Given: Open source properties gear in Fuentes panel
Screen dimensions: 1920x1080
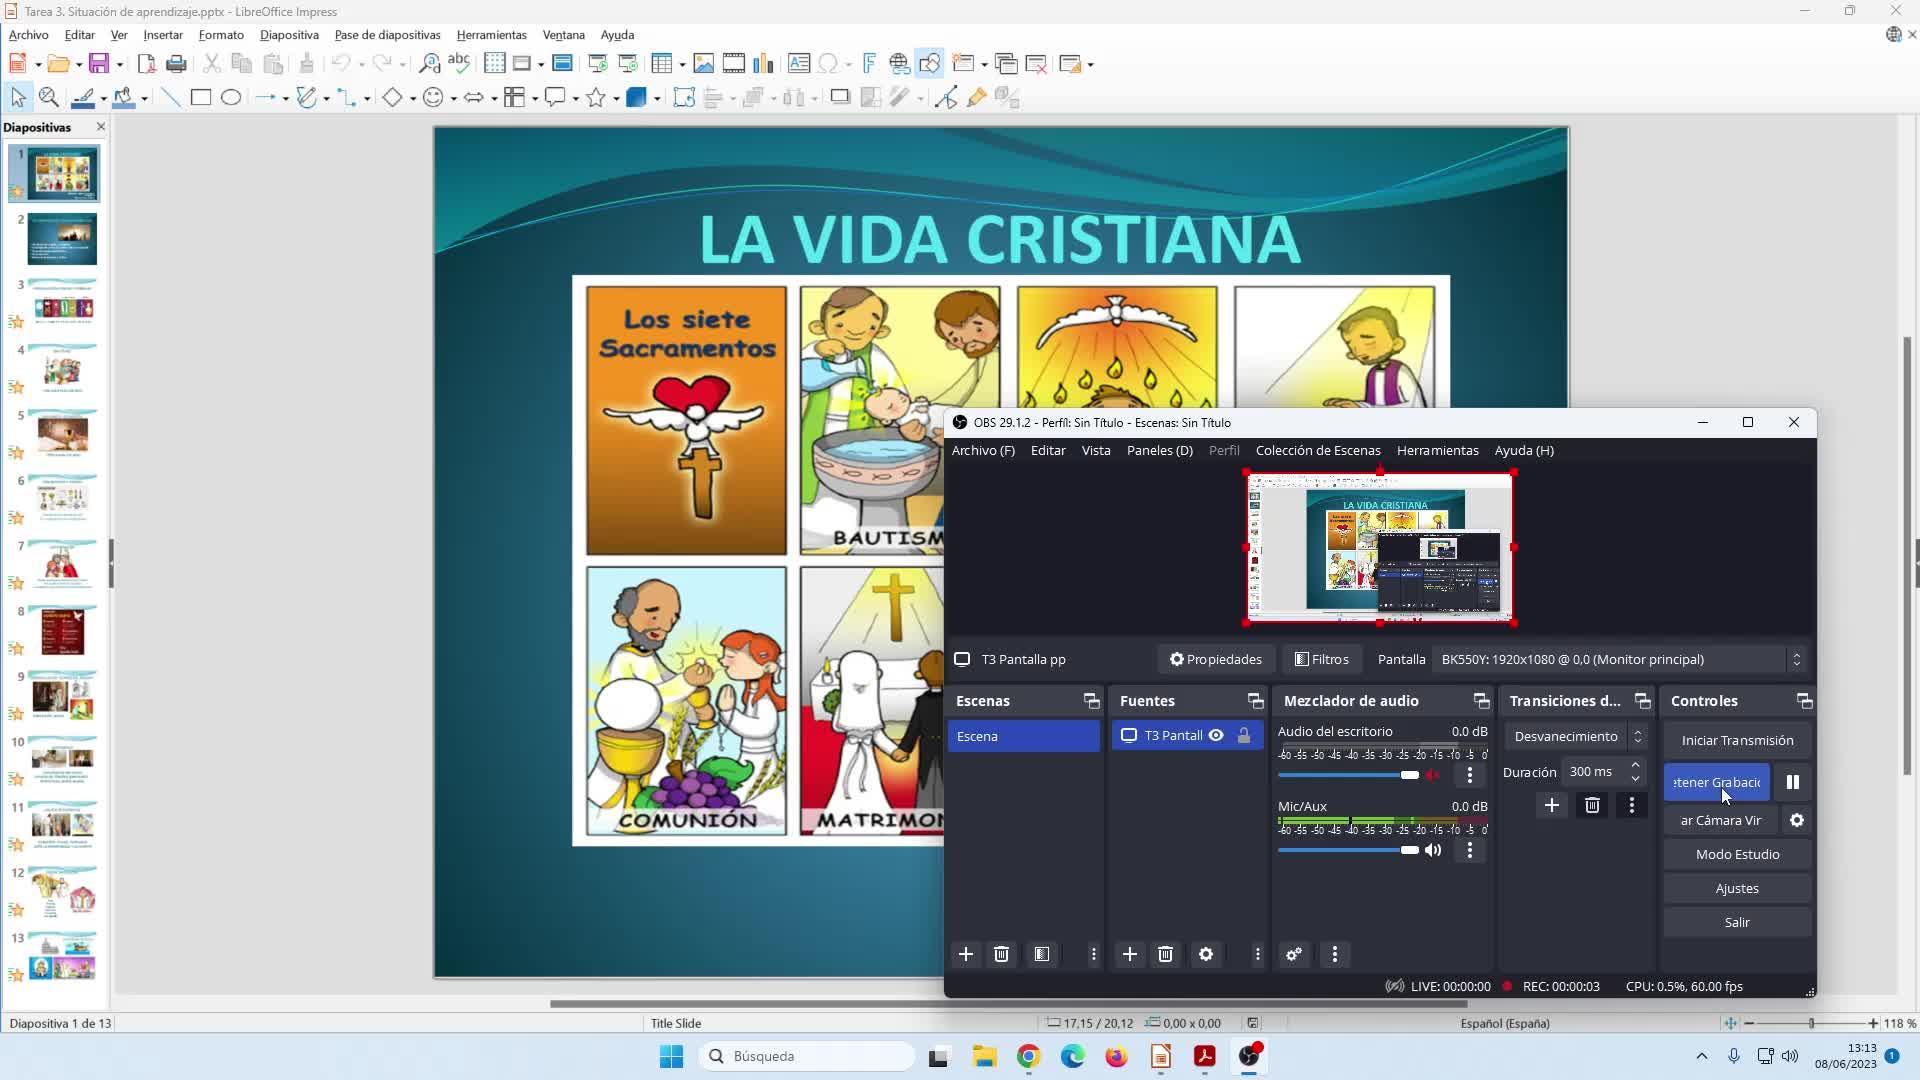Looking at the screenshot, I should coord(1206,954).
